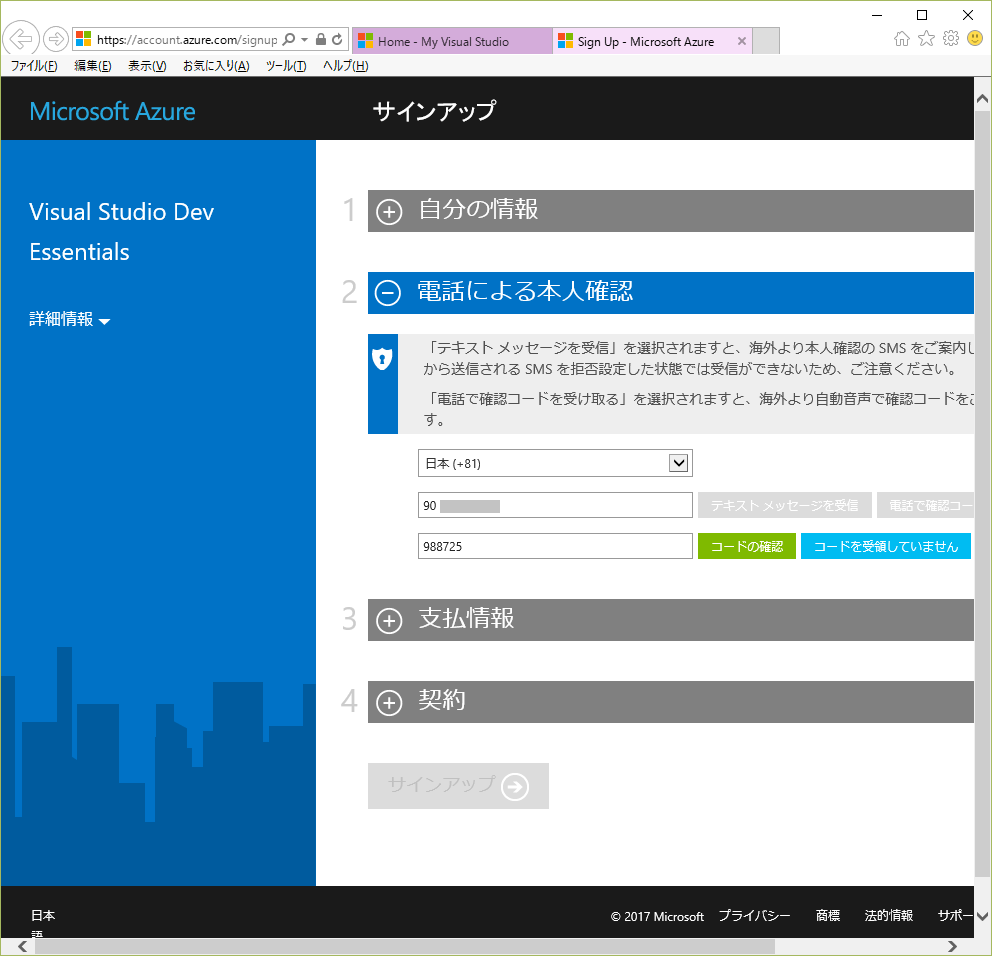Click the phone number input field
992x956 pixels.
point(555,506)
